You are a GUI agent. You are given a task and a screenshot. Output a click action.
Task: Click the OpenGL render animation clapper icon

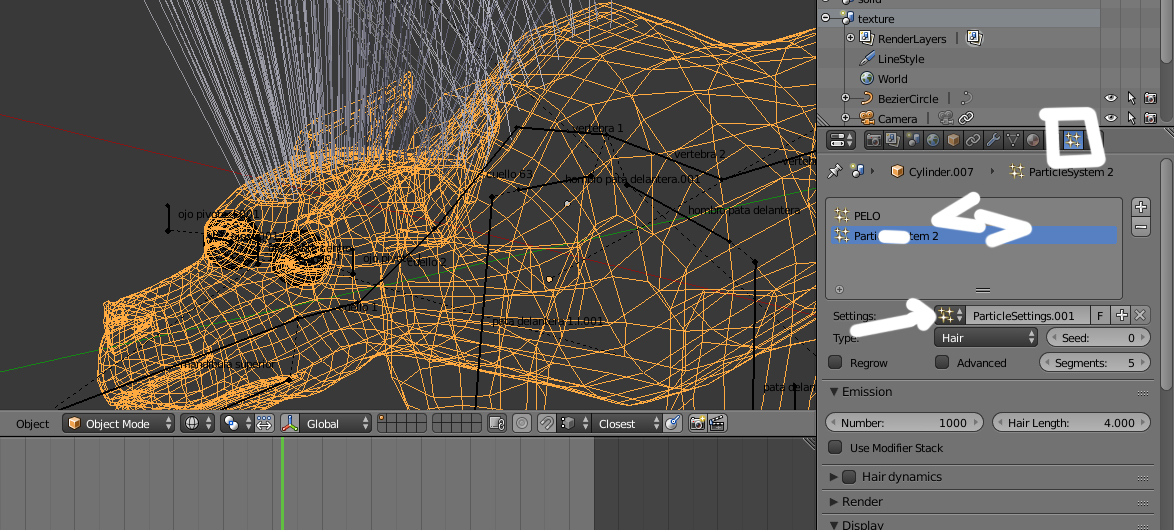717,424
